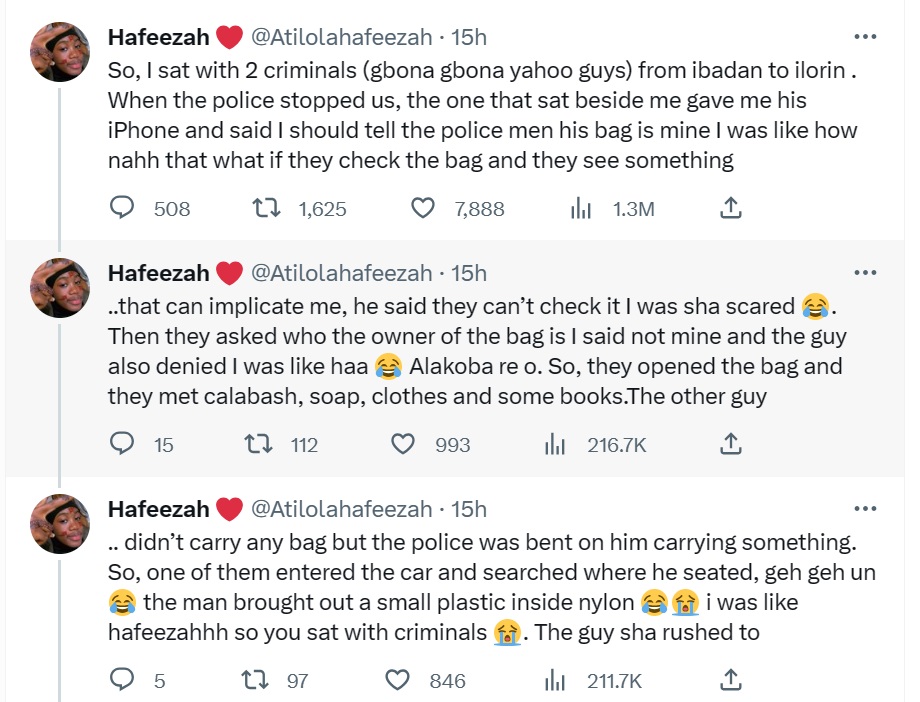View analytics of tweet with 1.3M views
This screenshot has height=702, width=920.
tap(581, 208)
